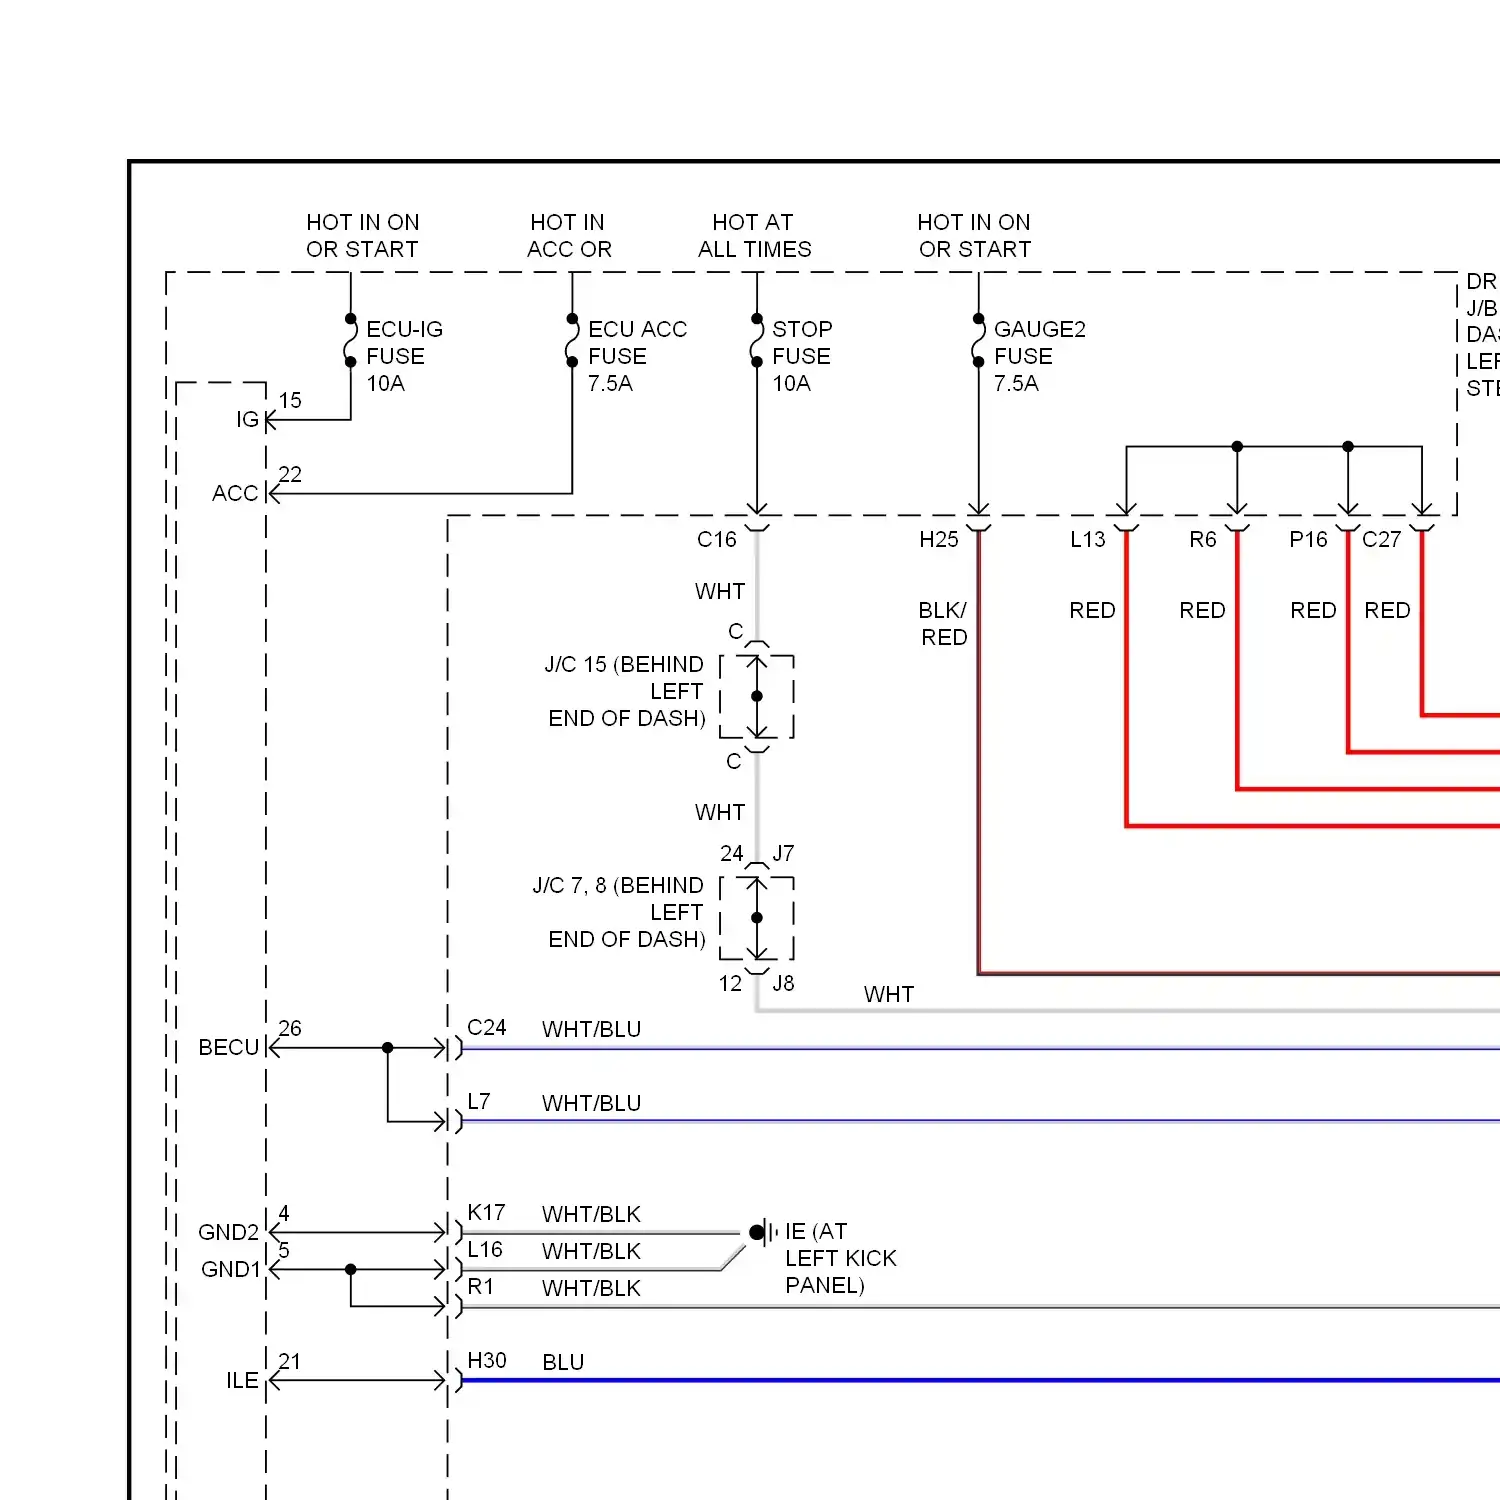1500x1500 pixels.
Task: Click the GND1 terminal label
Action: (x=231, y=1269)
